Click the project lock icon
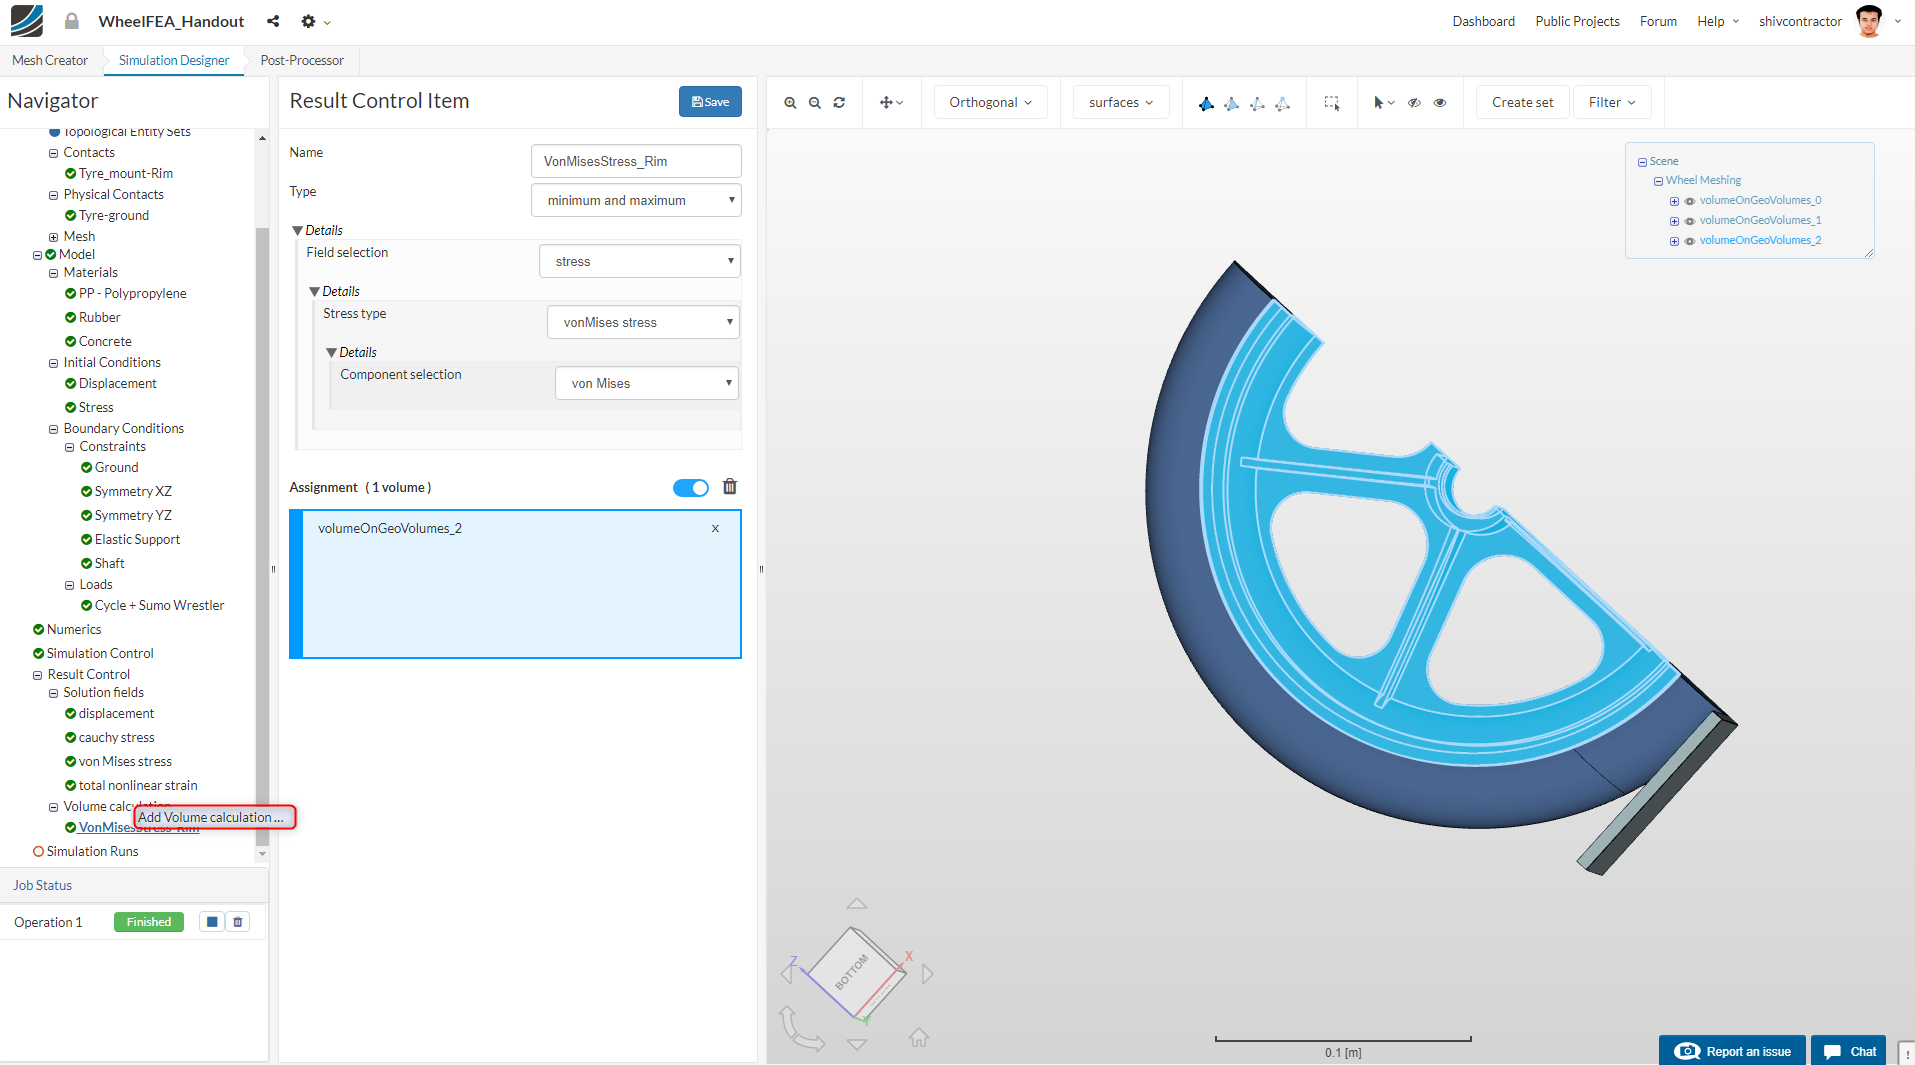 pyautogui.click(x=72, y=21)
